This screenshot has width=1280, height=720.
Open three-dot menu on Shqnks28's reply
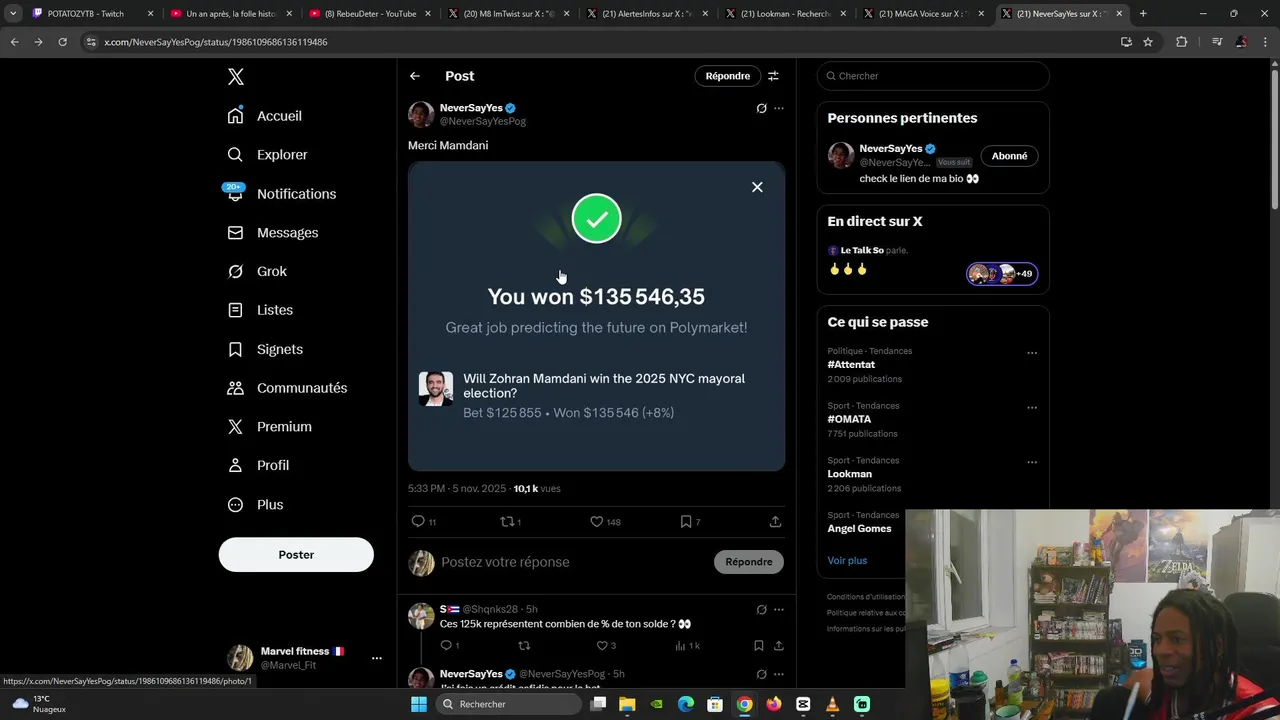(779, 610)
